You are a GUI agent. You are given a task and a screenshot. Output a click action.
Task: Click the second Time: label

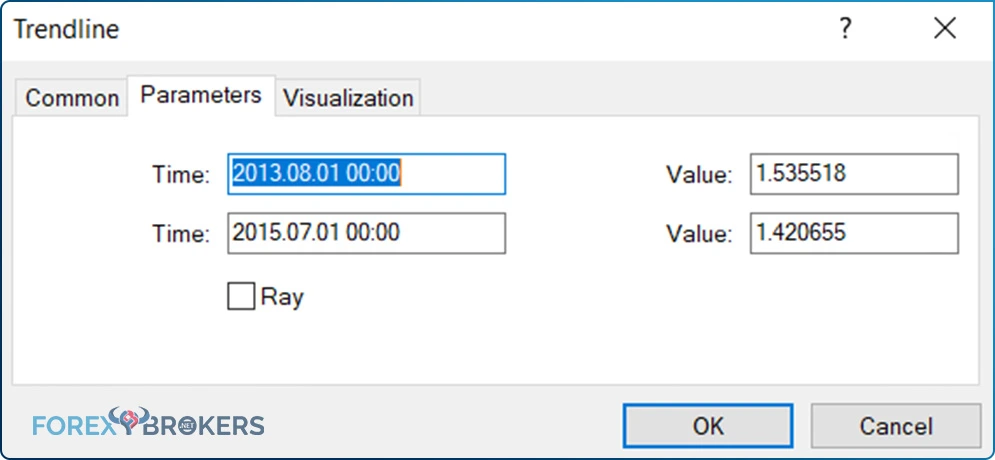pos(181,233)
